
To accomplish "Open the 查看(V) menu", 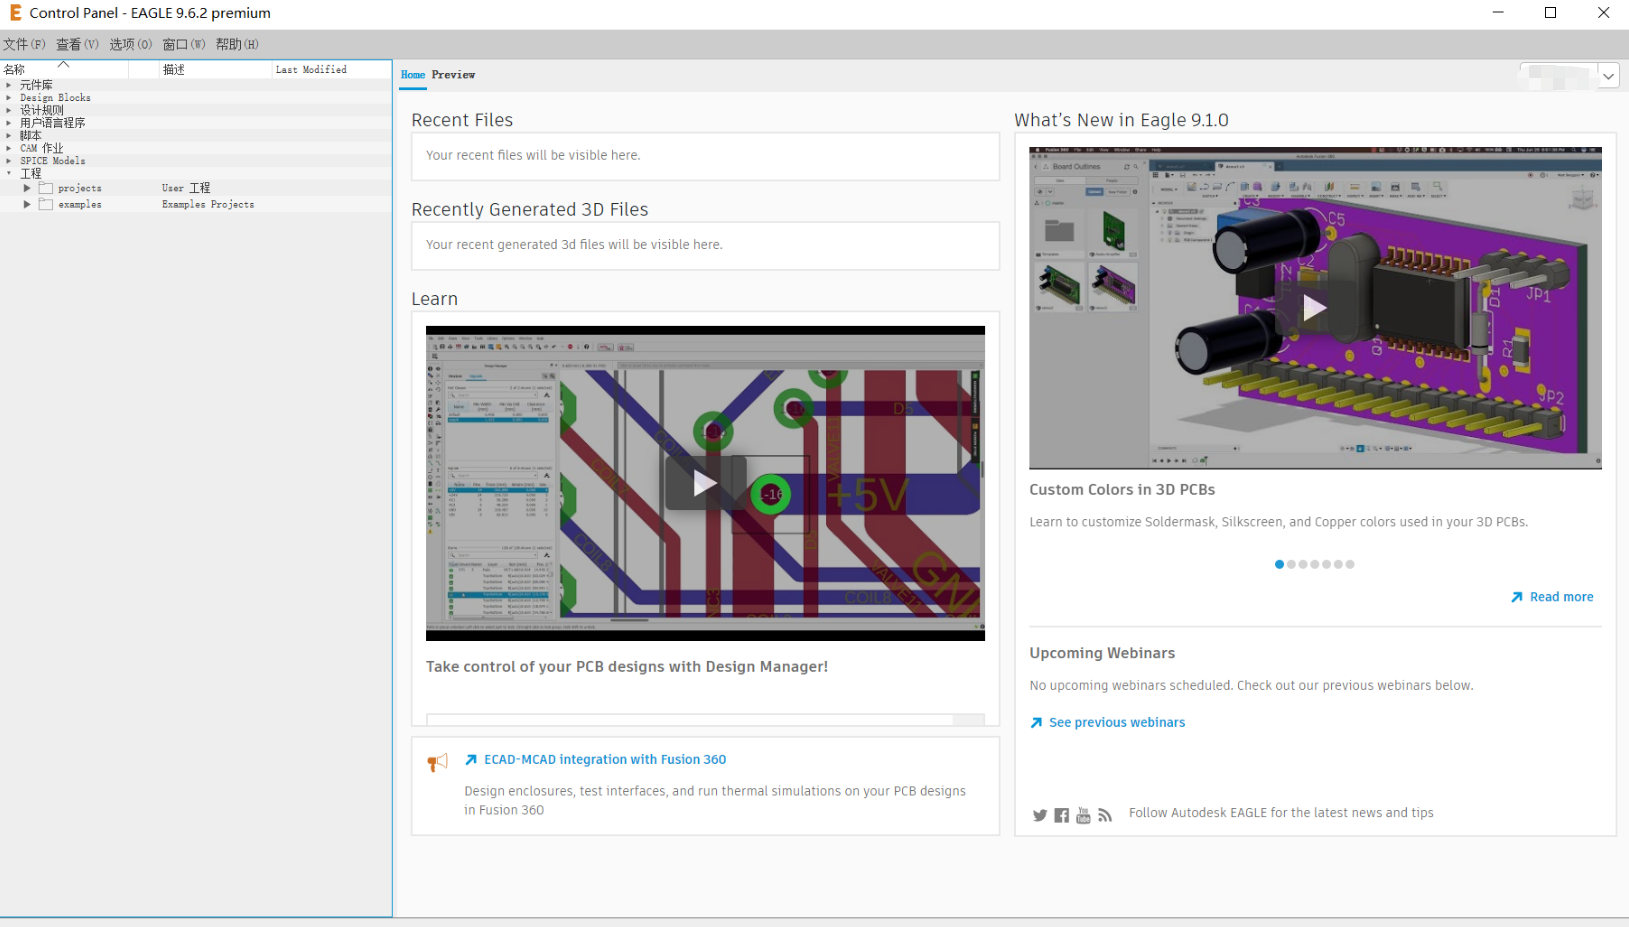I will (77, 44).
